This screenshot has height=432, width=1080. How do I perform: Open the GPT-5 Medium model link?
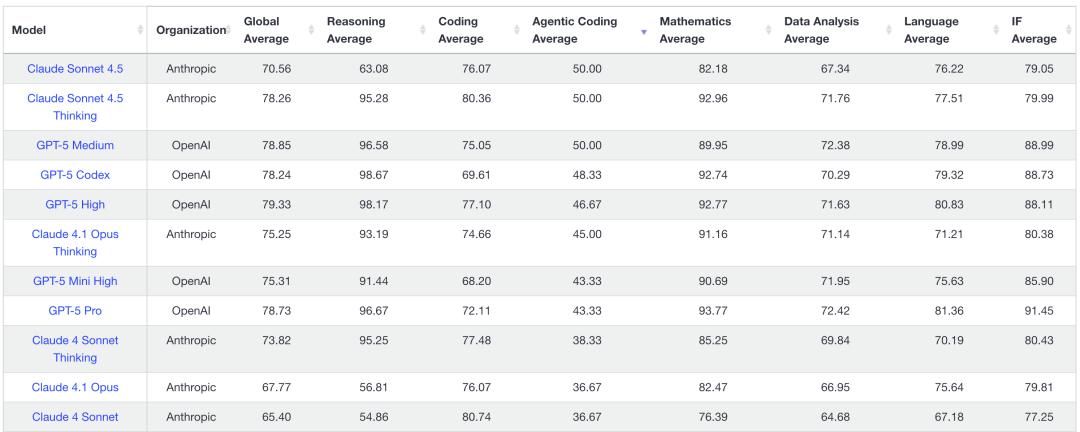point(75,145)
